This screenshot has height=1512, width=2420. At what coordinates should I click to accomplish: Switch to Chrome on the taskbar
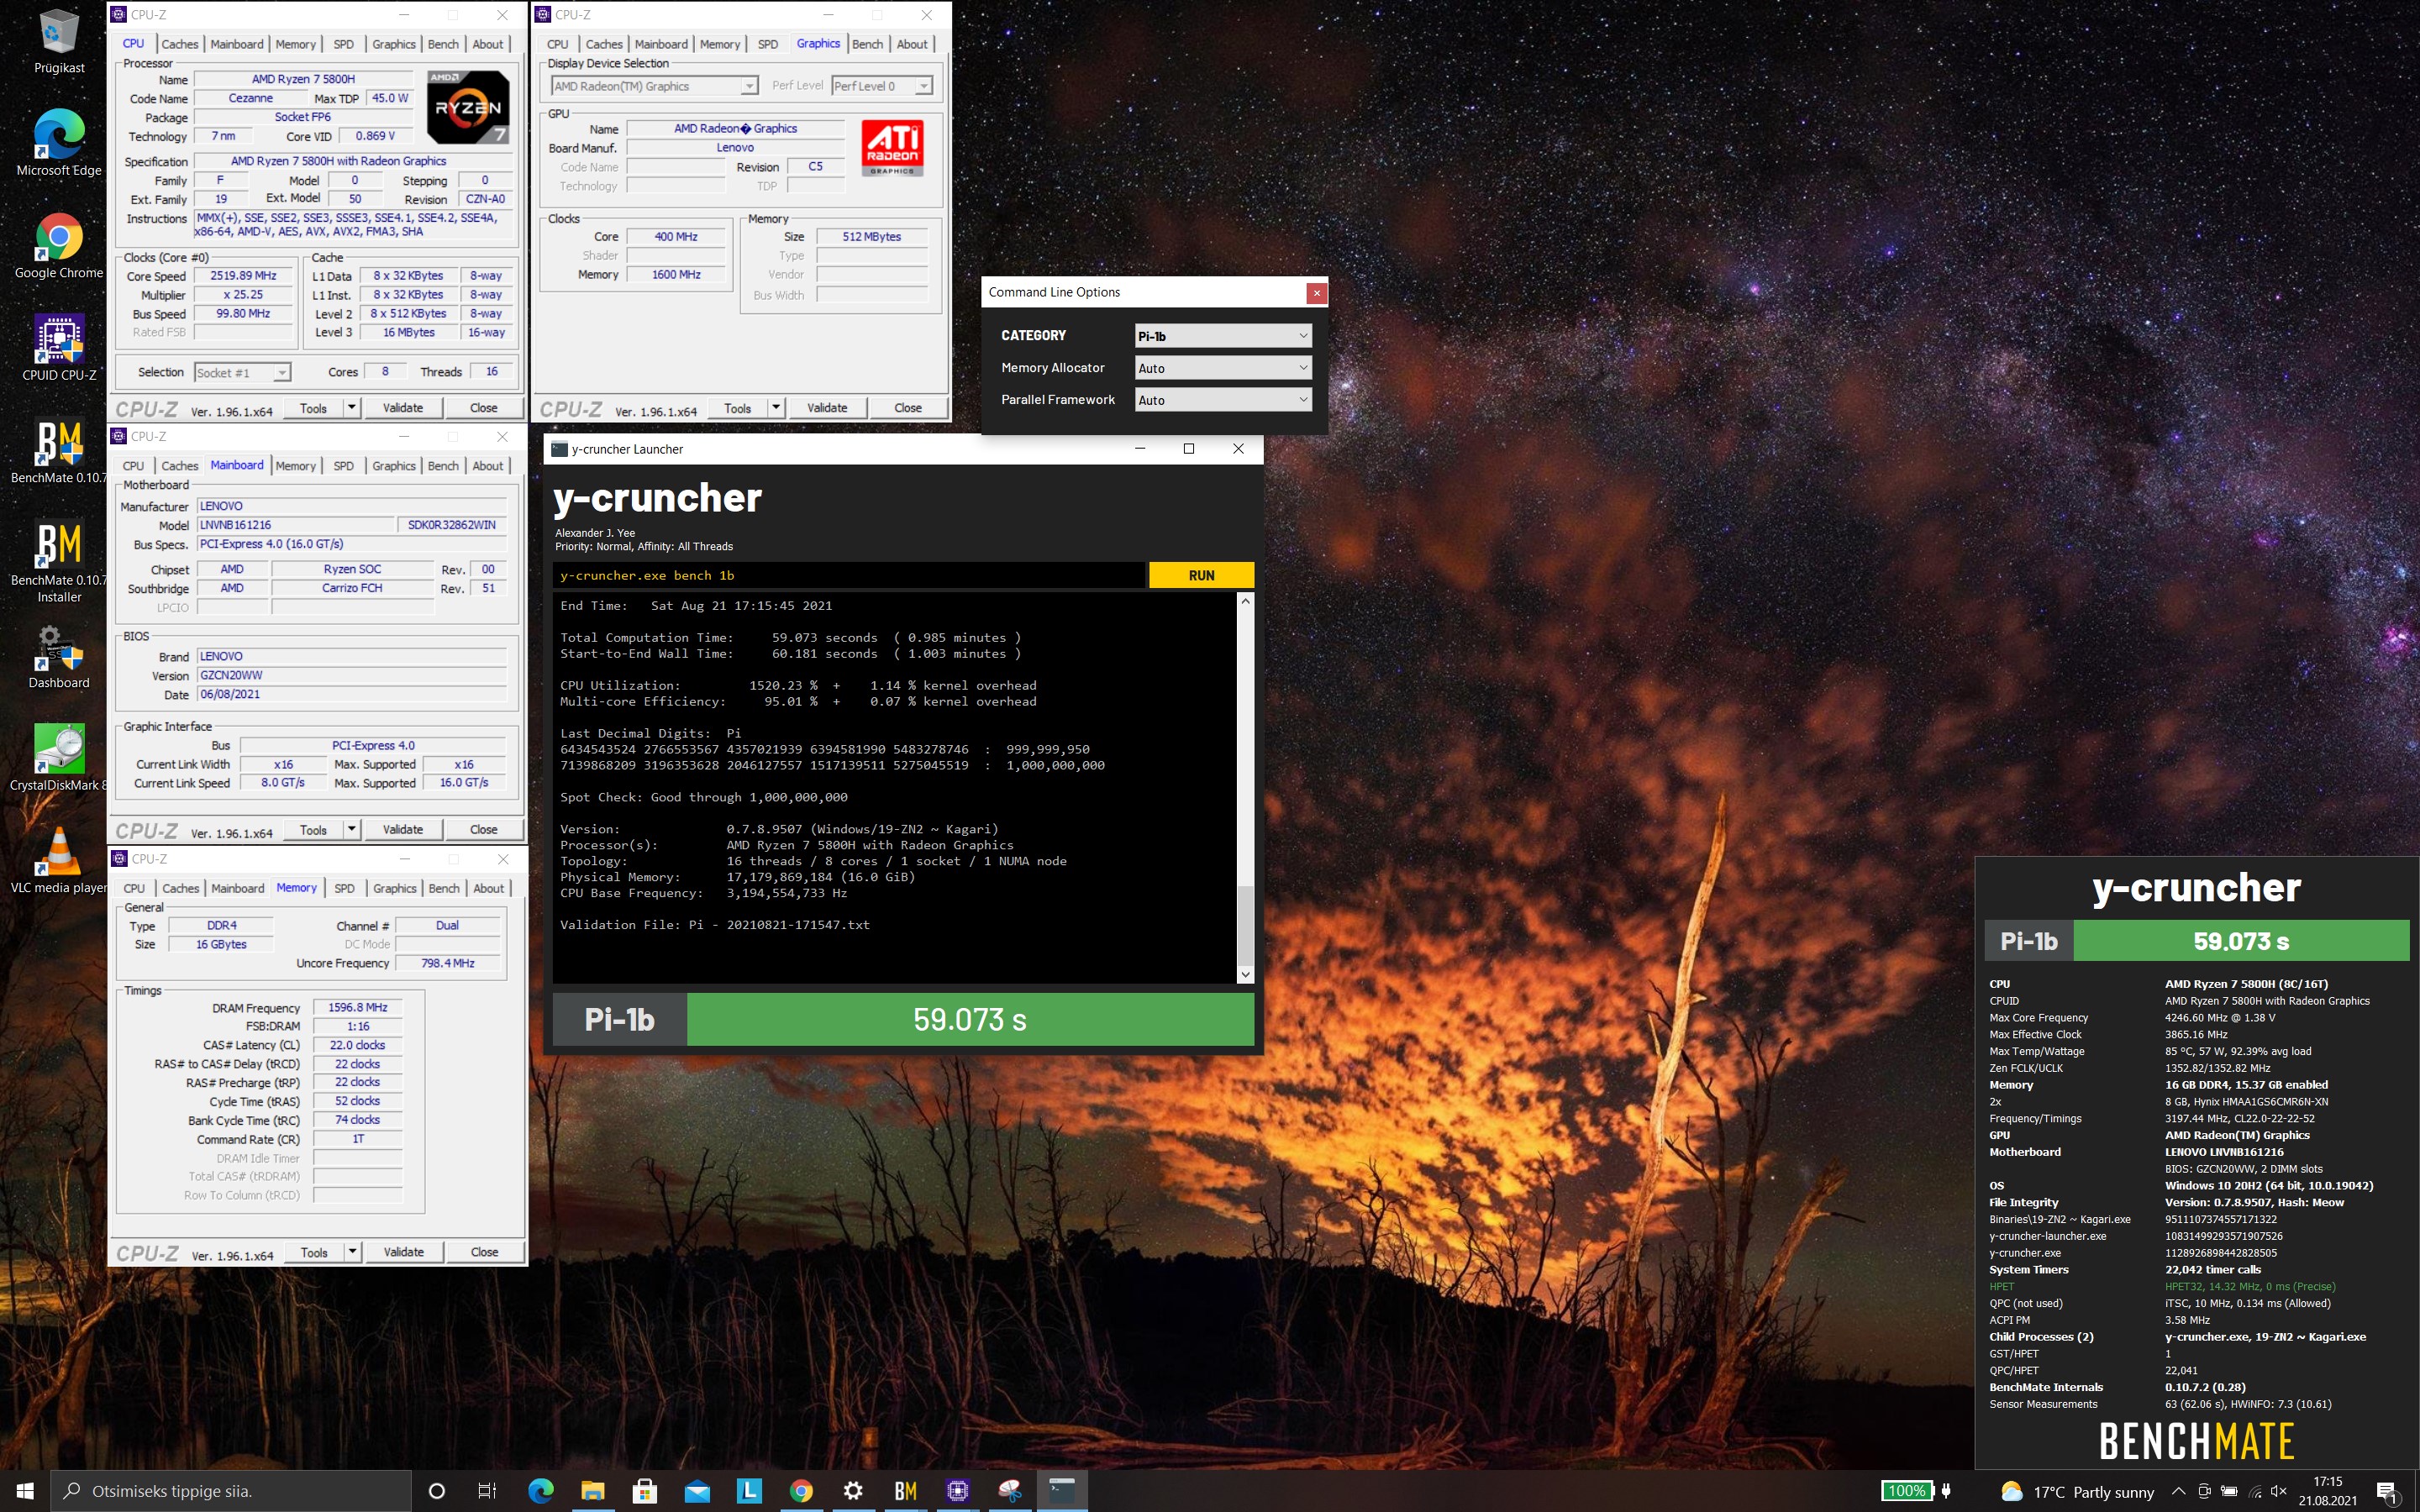click(801, 1491)
